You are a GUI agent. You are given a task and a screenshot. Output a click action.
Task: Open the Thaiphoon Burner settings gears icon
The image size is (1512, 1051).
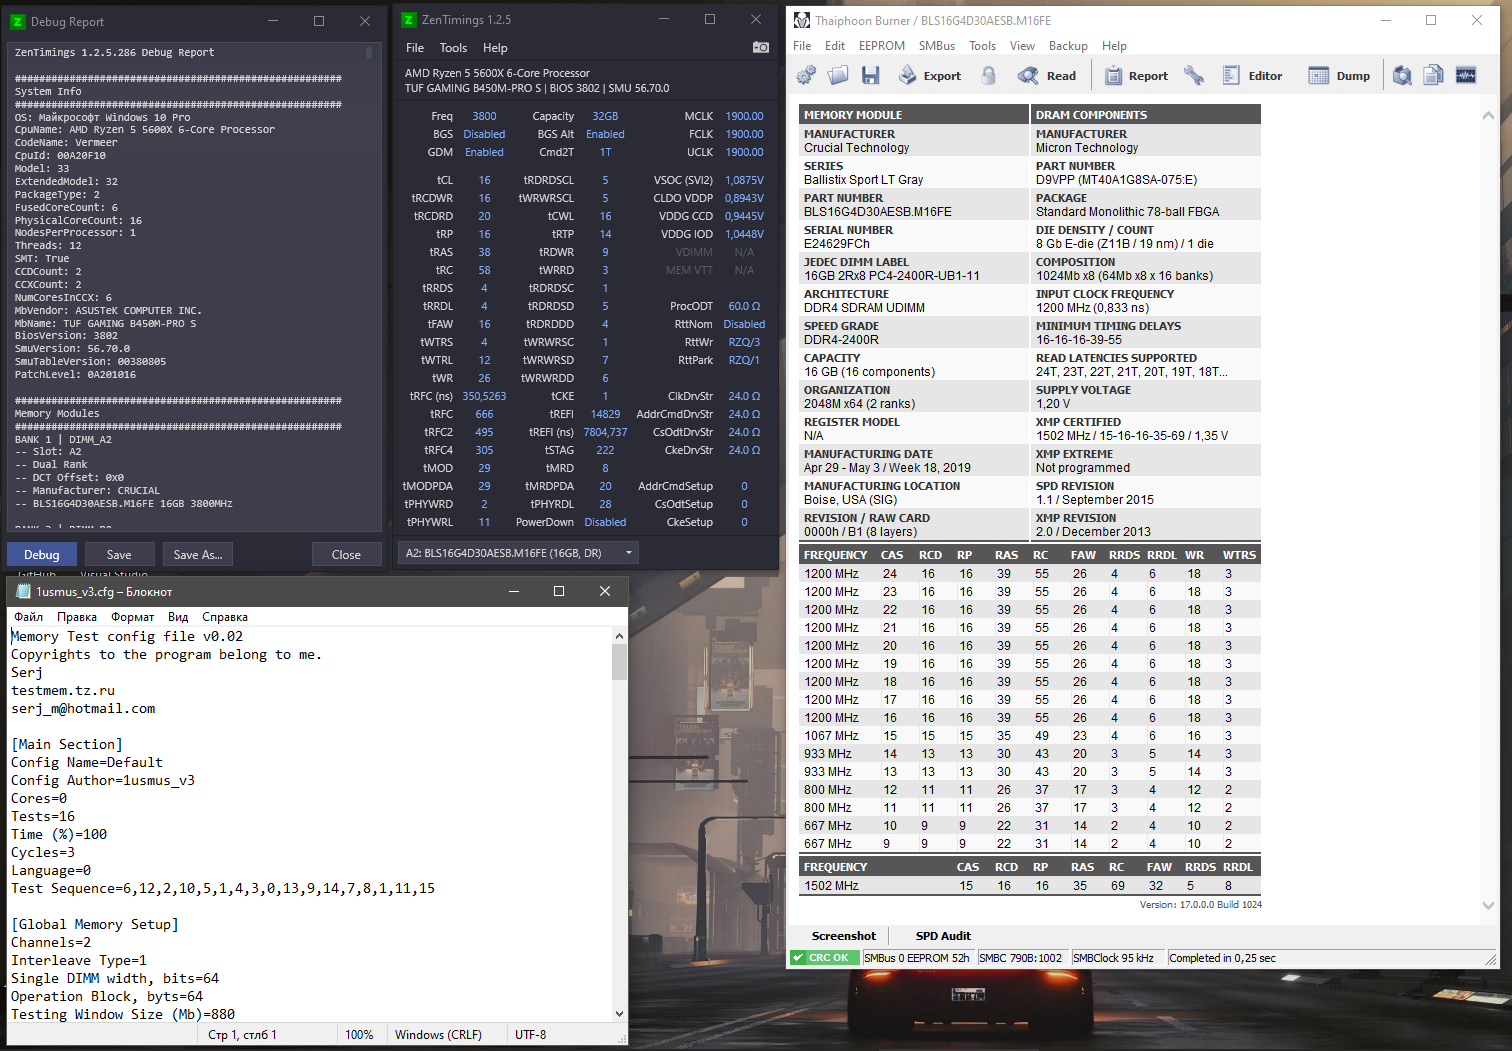click(807, 75)
